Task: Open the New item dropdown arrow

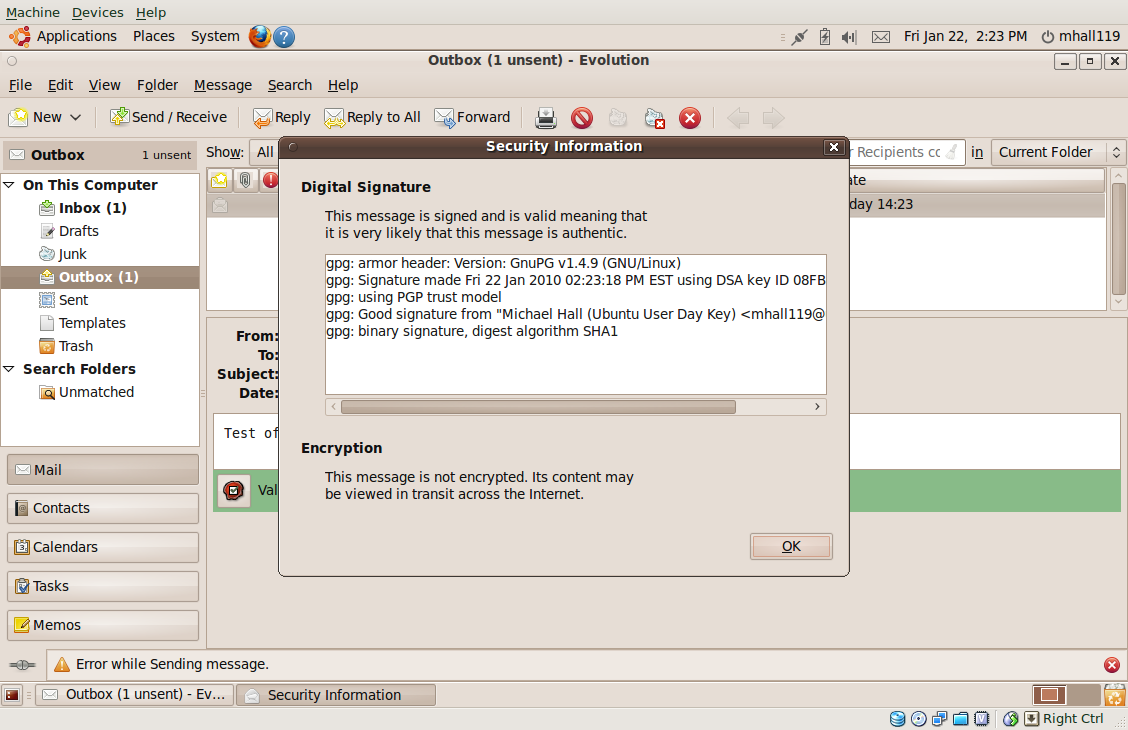Action: [x=75, y=117]
